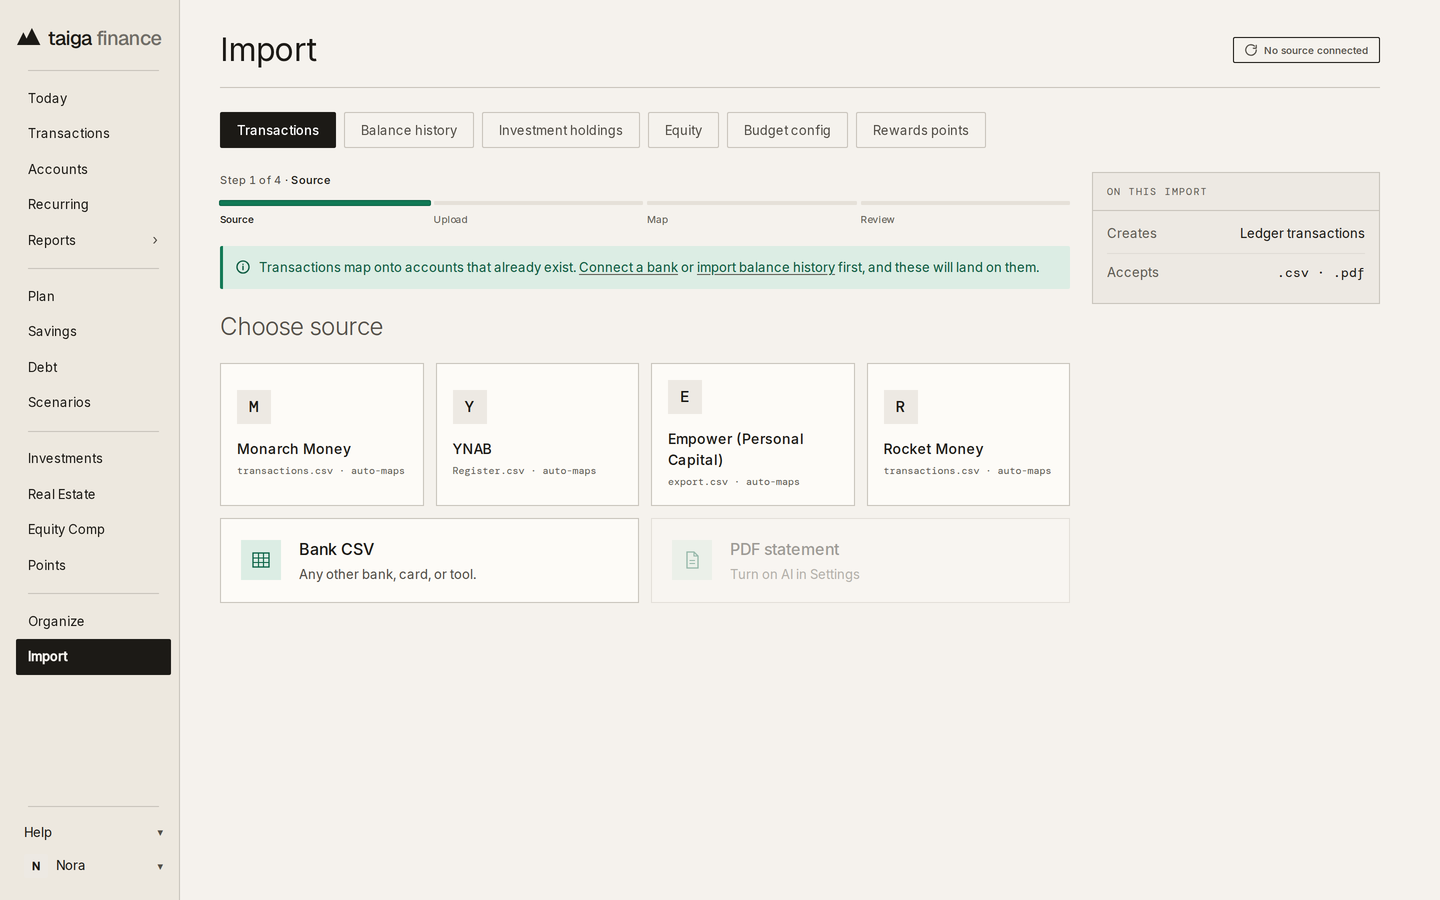The image size is (1440, 900).
Task: Expand the Reports submenu chevron
Action: coord(155,240)
